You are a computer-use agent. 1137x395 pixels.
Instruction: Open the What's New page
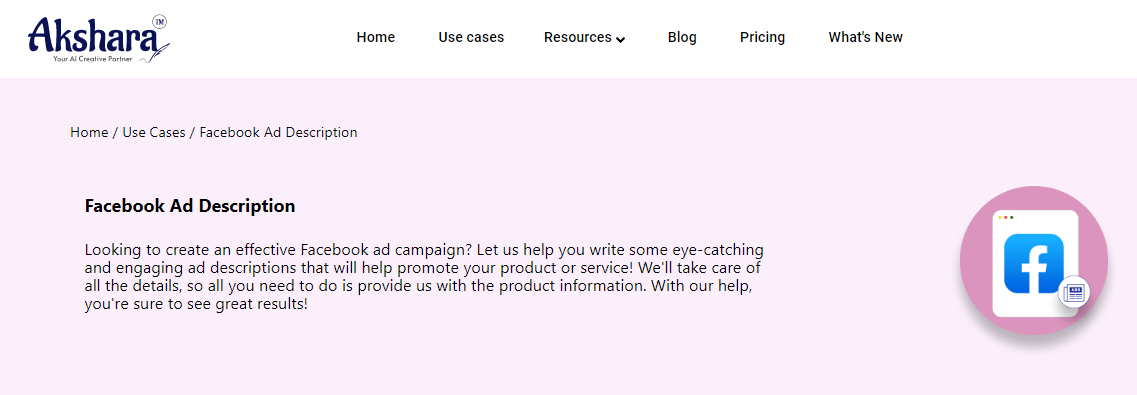pyautogui.click(x=865, y=37)
